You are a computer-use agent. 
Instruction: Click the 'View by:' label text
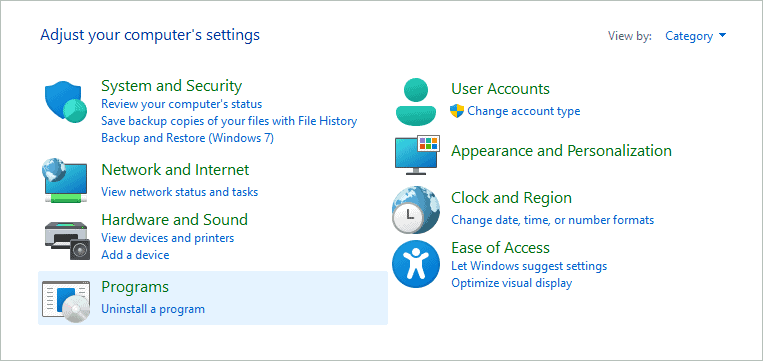coord(630,36)
